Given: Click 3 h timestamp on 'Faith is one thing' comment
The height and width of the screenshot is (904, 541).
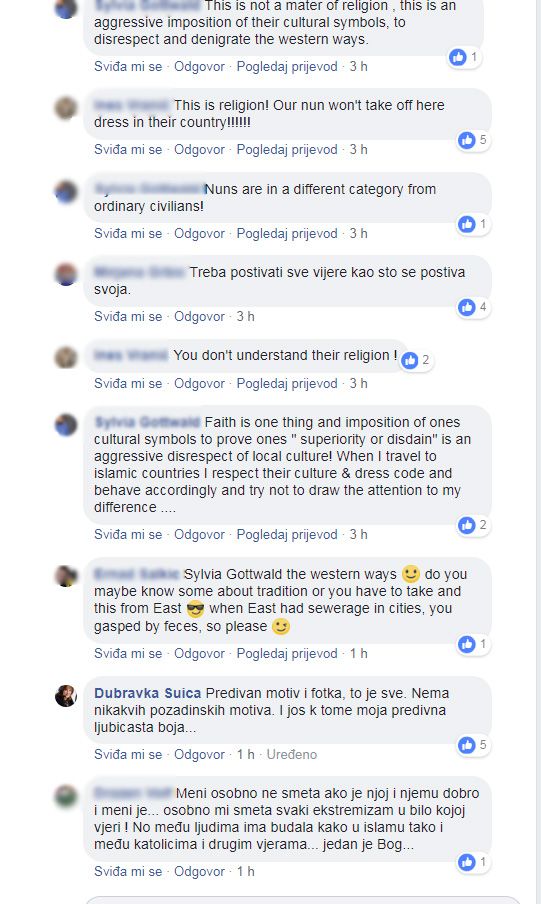Looking at the screenshot, I should point(358,534).
